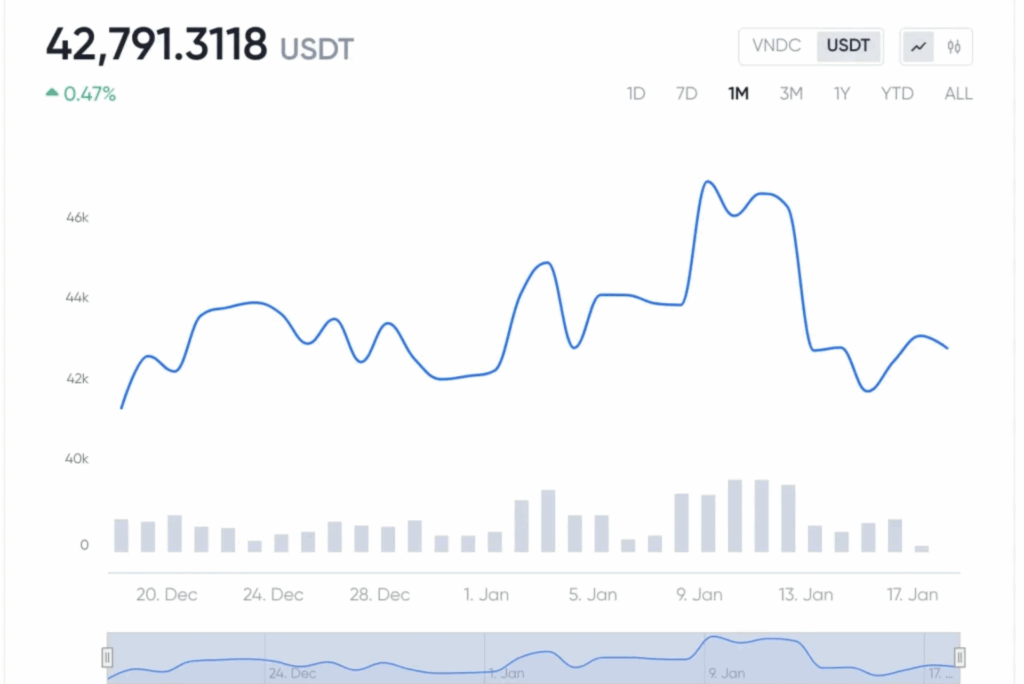The width and height of the screenshot is (1024, 684).
Task: Click the left range navigator handle
Action: point(107,657)
